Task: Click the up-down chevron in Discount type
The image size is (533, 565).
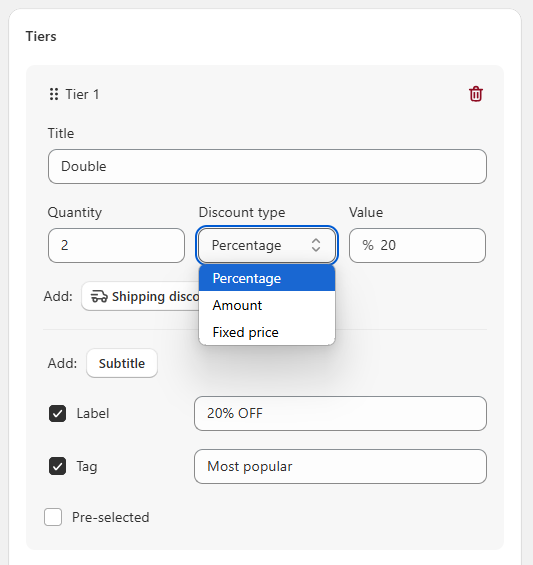Action: [316, 245]
